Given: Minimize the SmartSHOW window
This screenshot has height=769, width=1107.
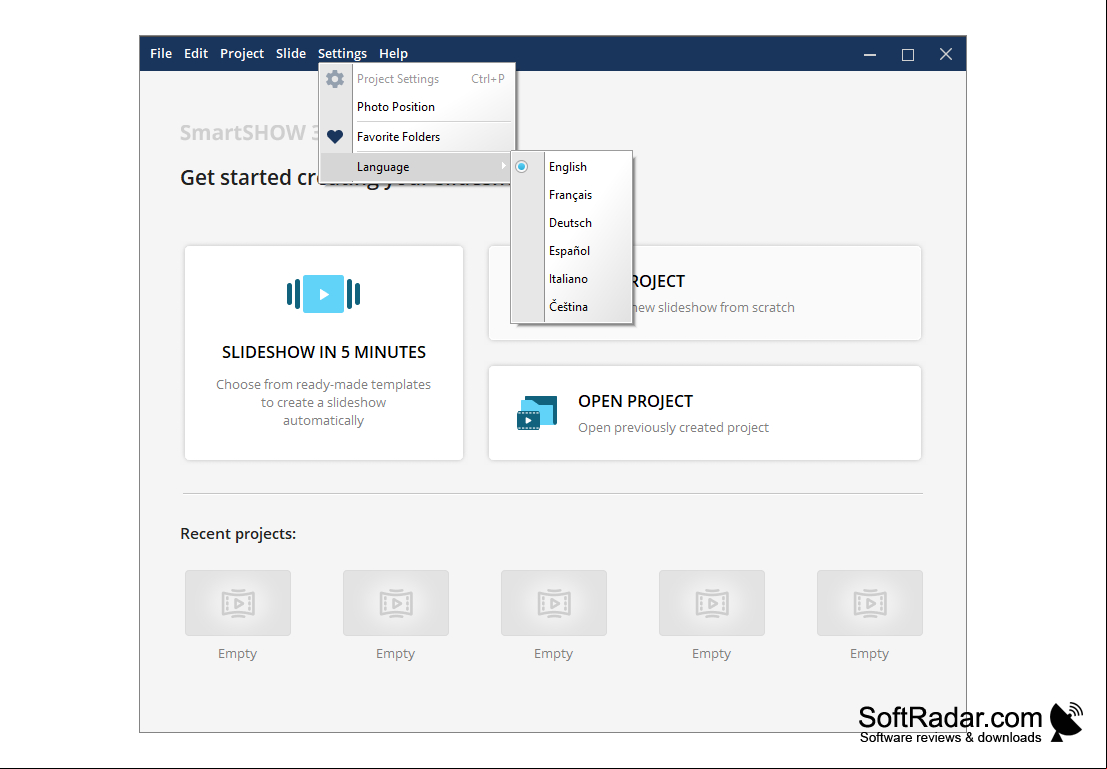Looking at the screenshot, I should click(x=870, y=54).
